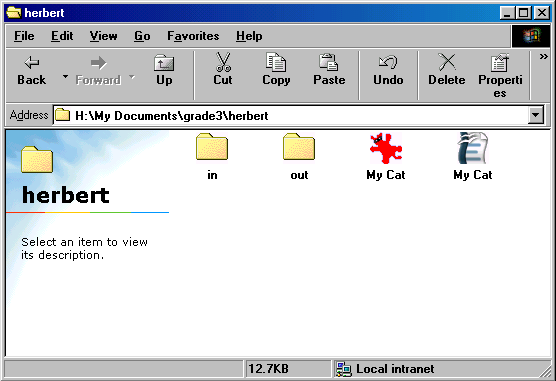Screen dimensions: 556x381
Task: Open the File menu
Action: 24,36
